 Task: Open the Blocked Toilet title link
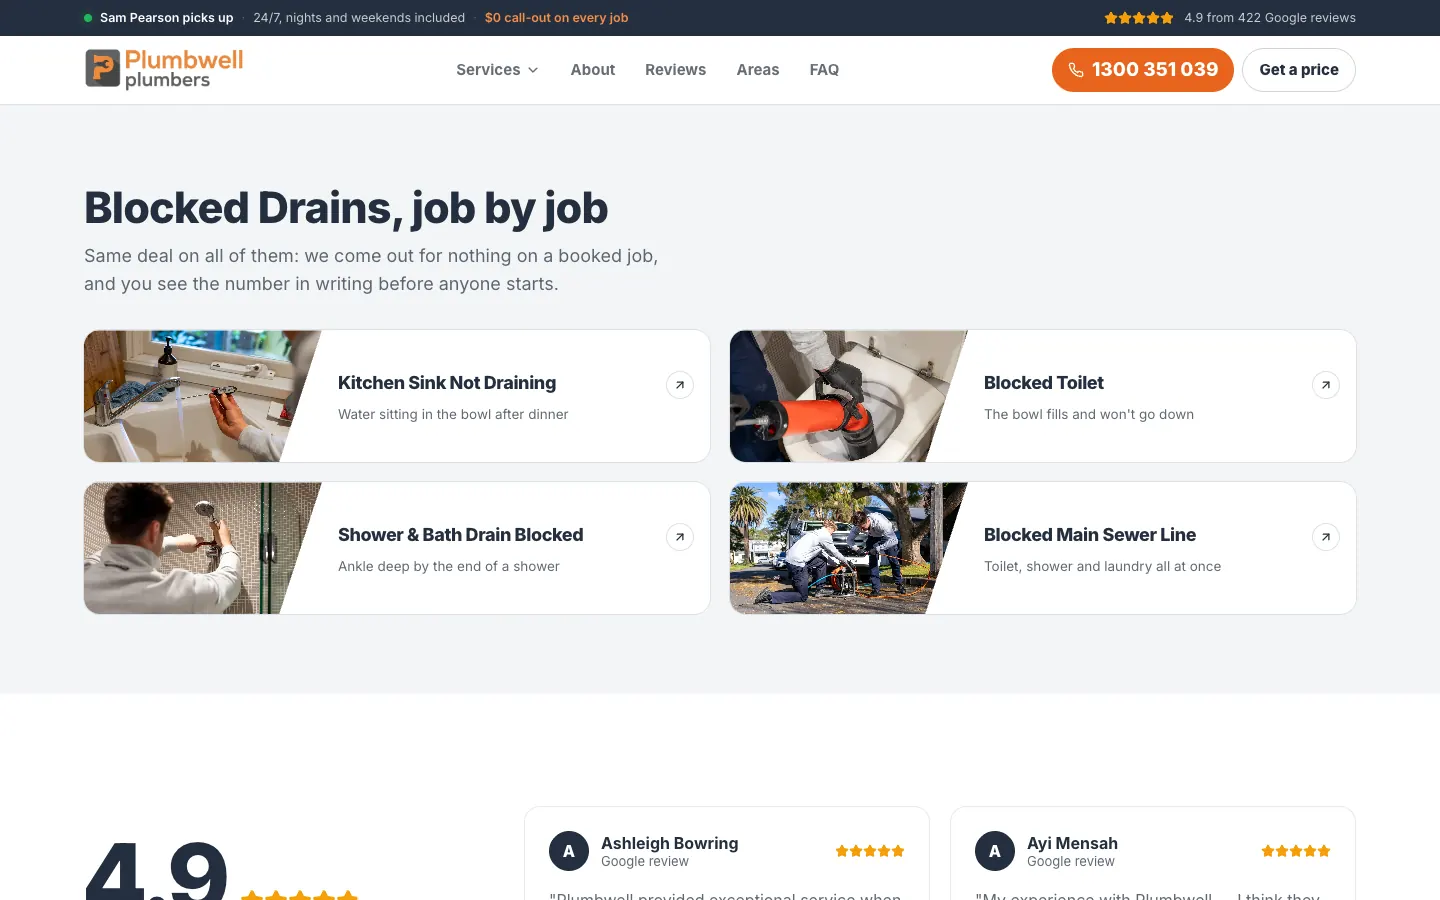1044,383
